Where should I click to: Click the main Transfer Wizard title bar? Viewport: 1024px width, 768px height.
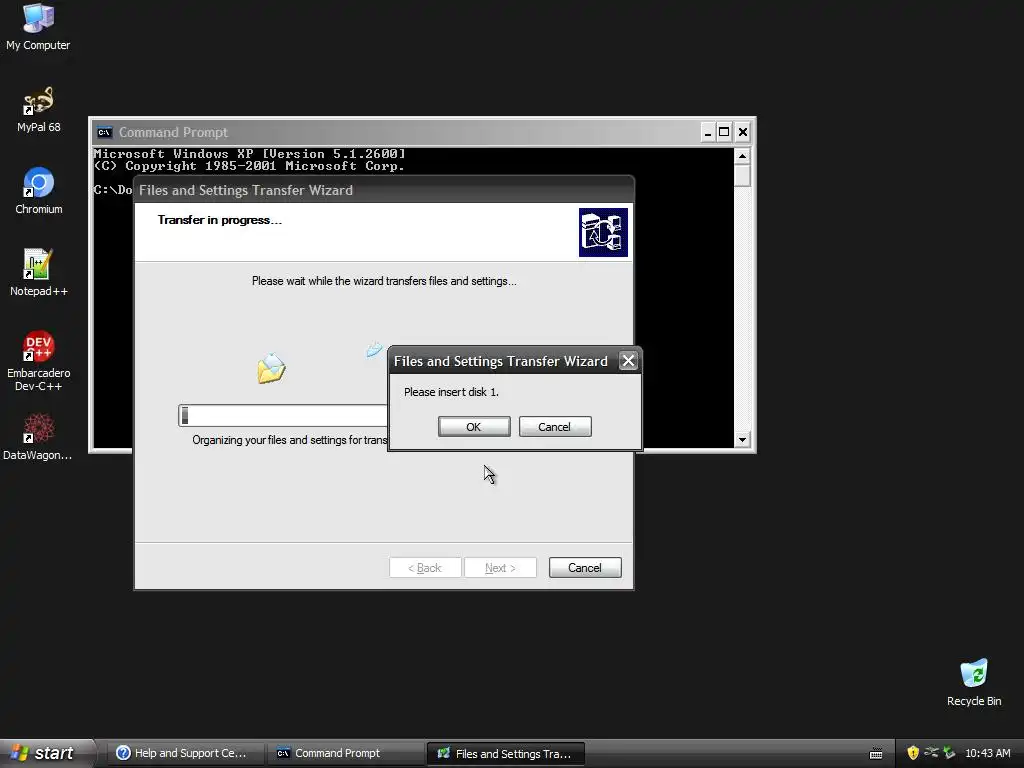click(x=383, y=190)
